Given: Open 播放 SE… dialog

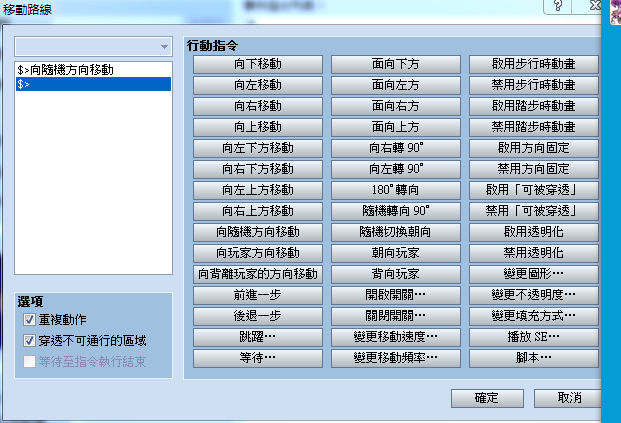Looking at the screenshot, I should [533, 337].
